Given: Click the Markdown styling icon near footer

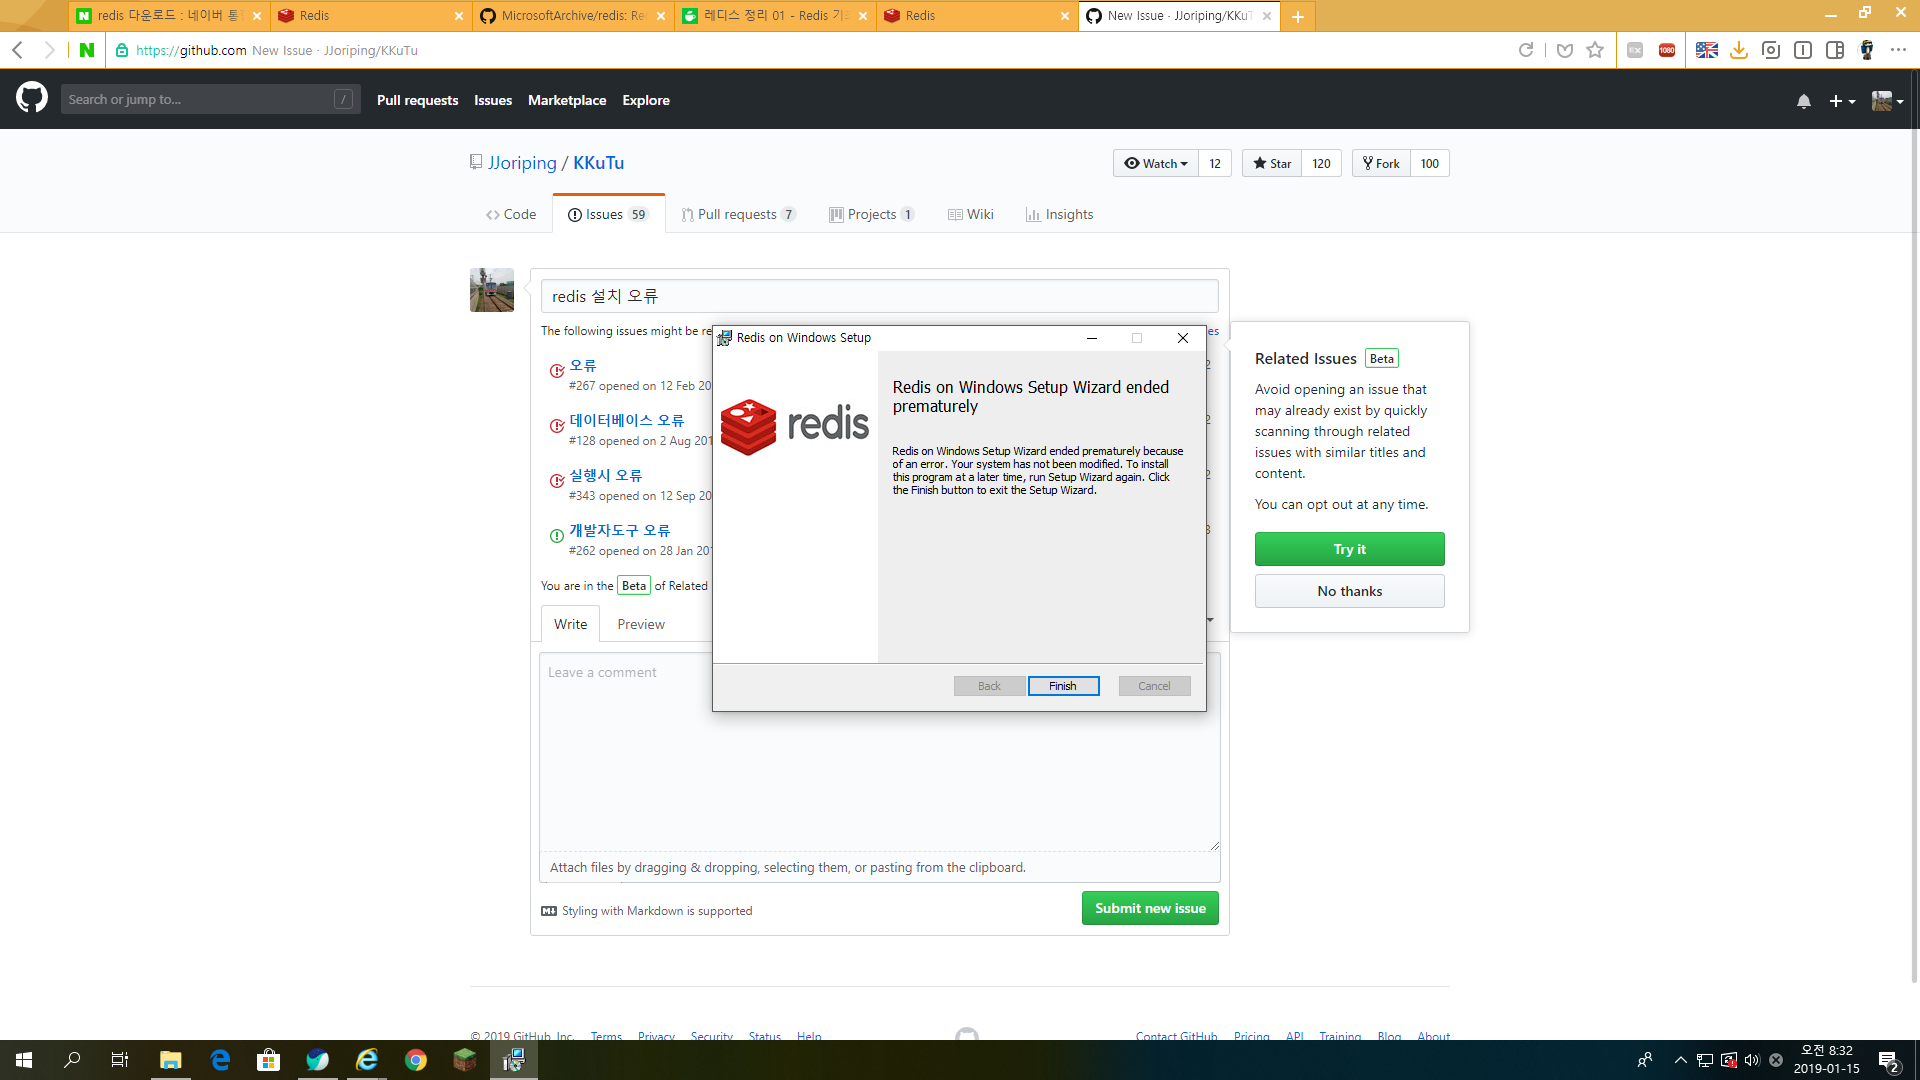Looking at the screenshot, I should coord(548,910).
